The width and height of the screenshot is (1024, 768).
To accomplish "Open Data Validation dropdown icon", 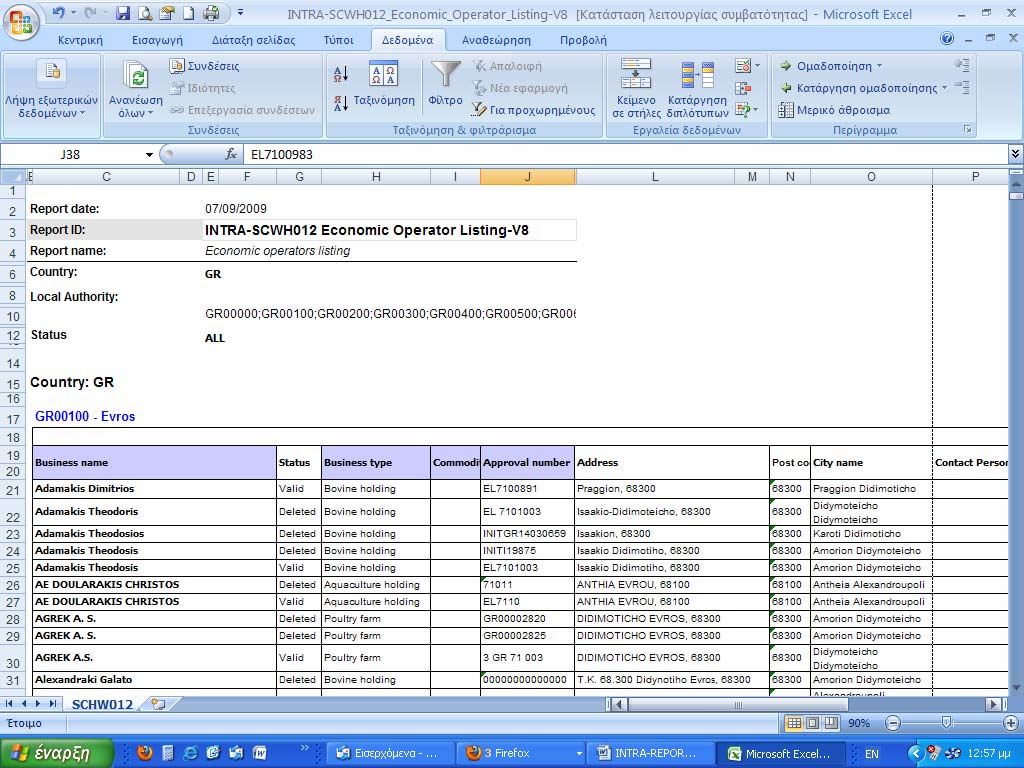I will tap(747, 66).
